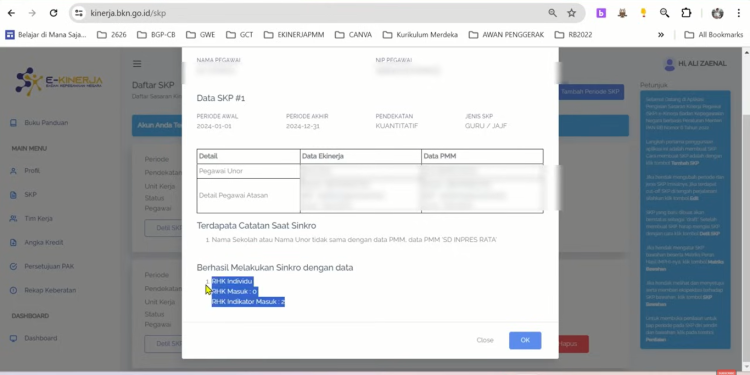
Task: Open the GWE bookmark folder
Action: (200, 34)
